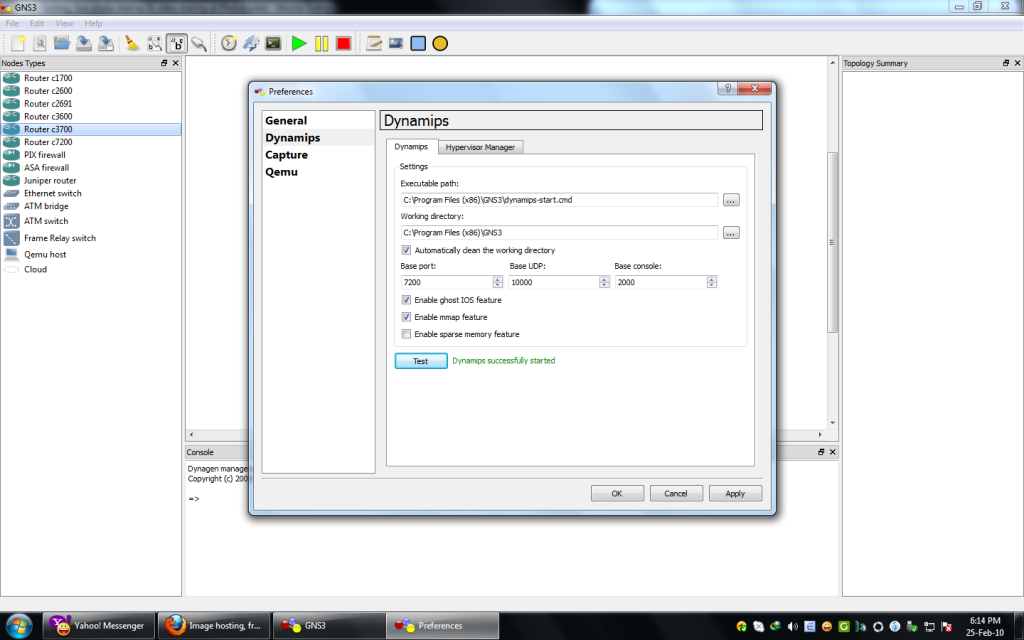Switch to Firefox Image hosting taskbar item
The width and height of the screenshot is (1024, 640).
214,626
